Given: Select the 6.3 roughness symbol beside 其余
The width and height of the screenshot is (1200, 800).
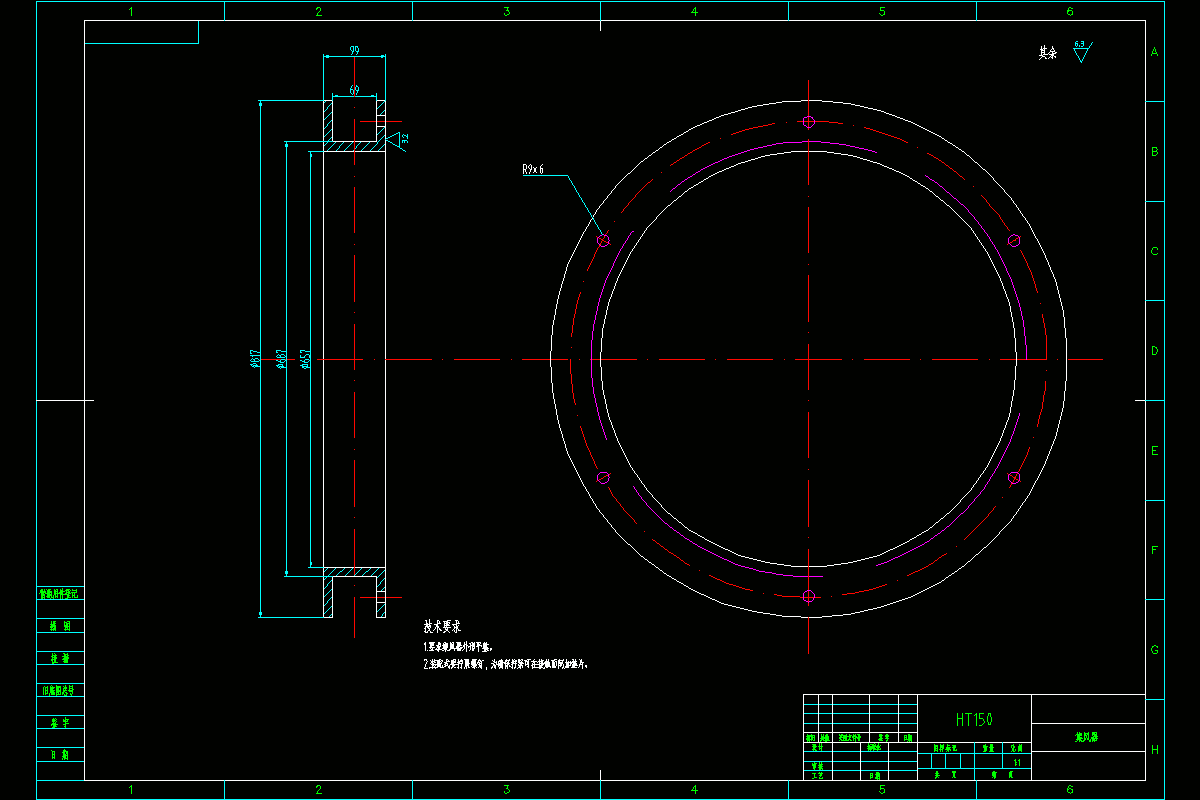Looking at the screenshot, I should (1082, 51).
